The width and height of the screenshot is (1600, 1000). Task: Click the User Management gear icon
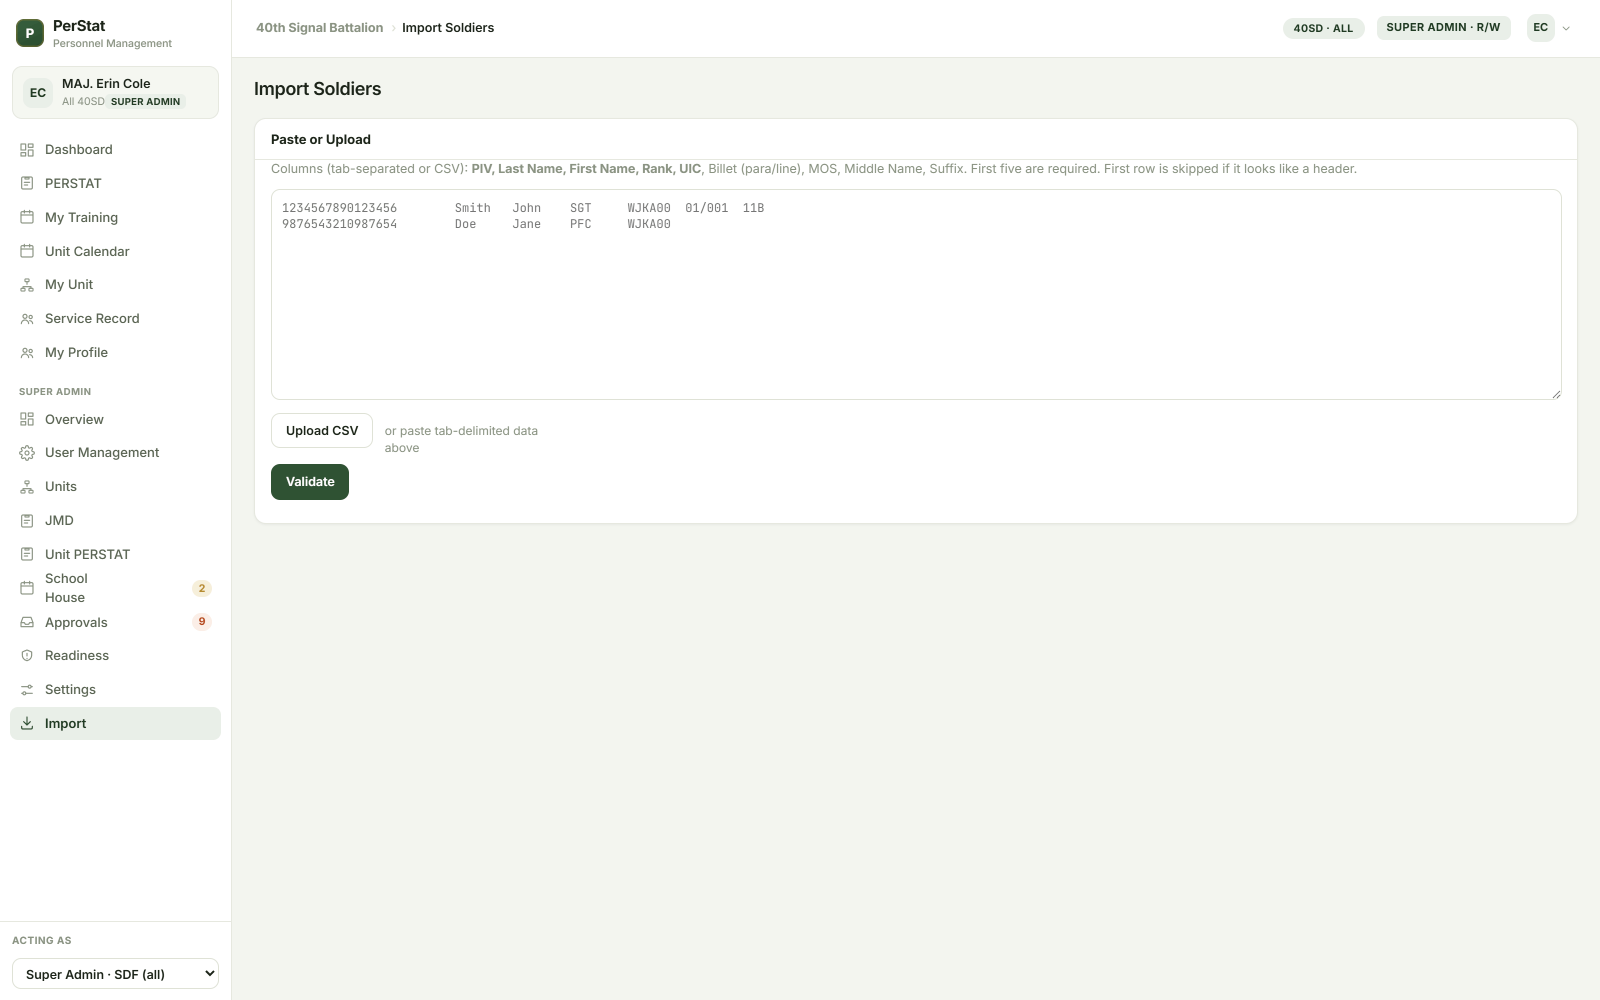(x=27, y=453)
